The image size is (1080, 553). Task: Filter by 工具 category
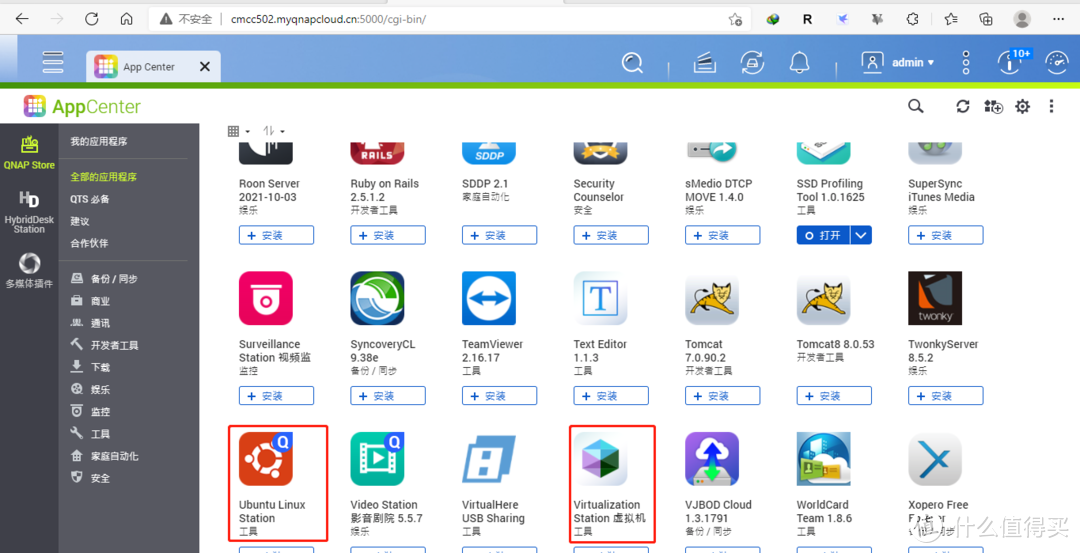[91, 434]
